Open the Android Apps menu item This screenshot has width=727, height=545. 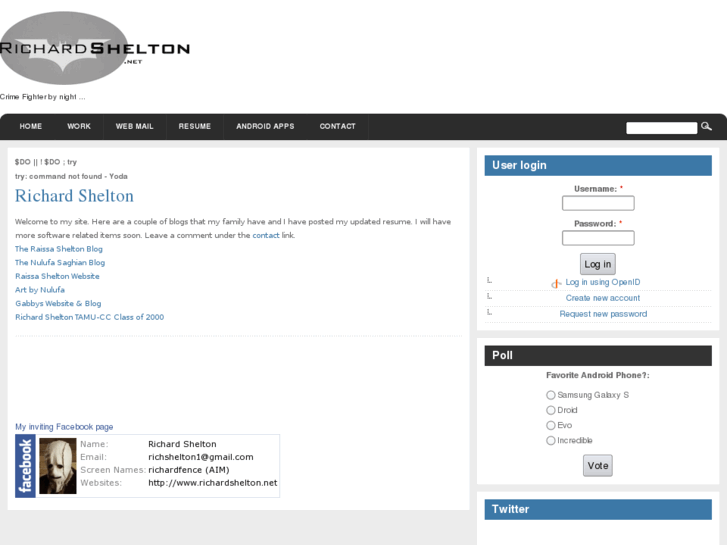click(x=265, y=126)
